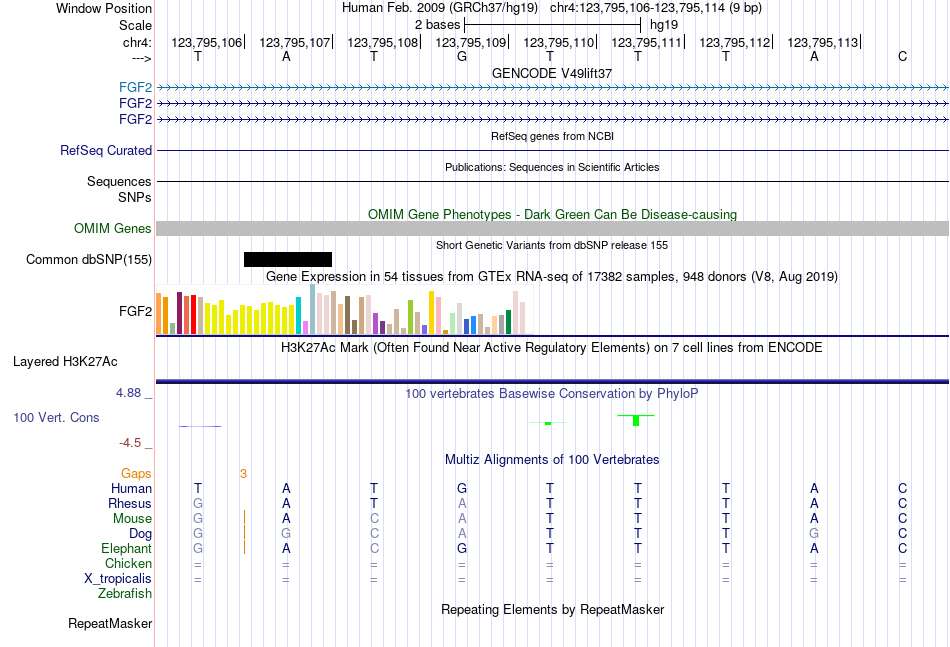Screen dimensions: 950x647
Task: Click the Human Feb. 2009 (GRCh37/hg19) text
Action: (440, 8)
